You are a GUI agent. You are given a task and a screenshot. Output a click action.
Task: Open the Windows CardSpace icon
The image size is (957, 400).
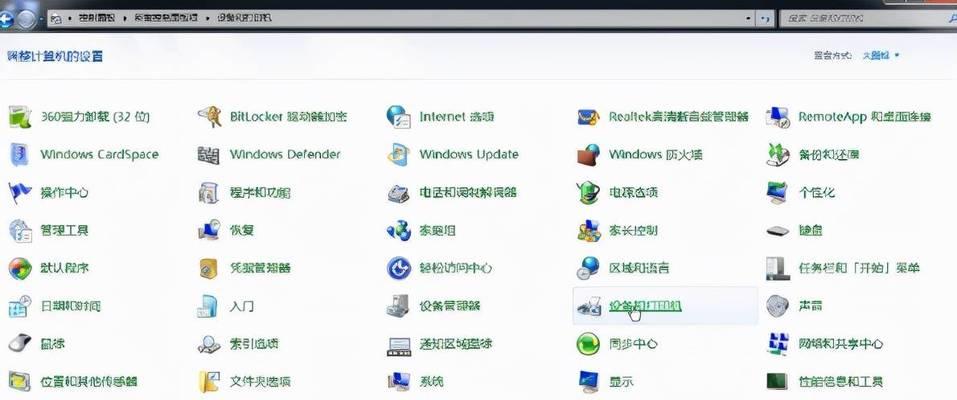[x=20, y=154]
